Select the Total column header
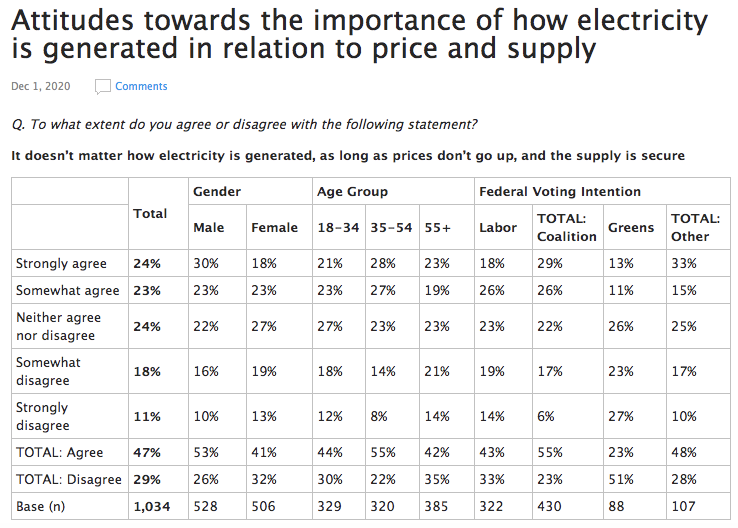 point(150,214)
